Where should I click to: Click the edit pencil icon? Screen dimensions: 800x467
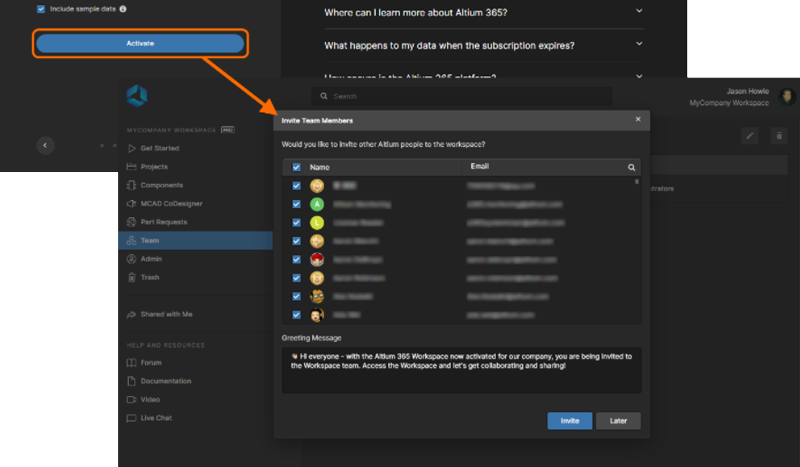pyautogui.click(x=750, y=136)
